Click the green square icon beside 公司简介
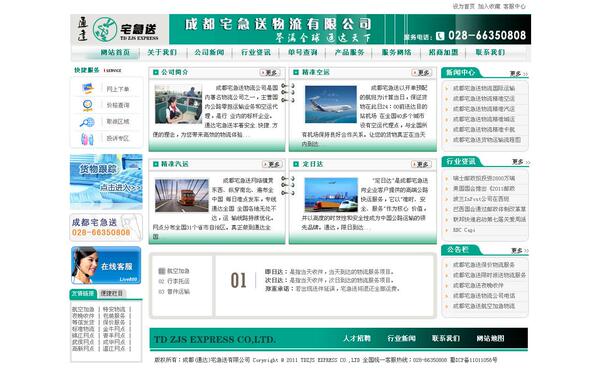Screen dimensions: 600x368 [155, 72]
